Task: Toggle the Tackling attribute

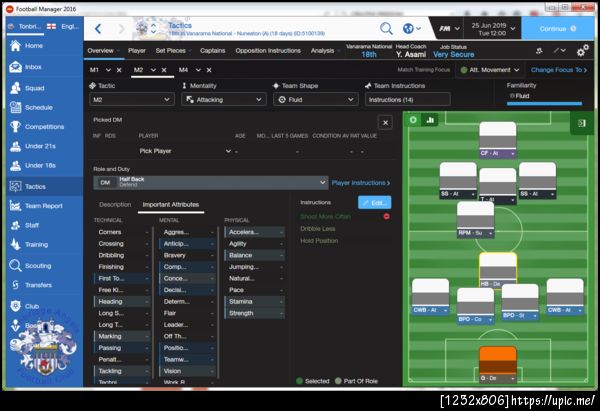Action: [122, 371]
